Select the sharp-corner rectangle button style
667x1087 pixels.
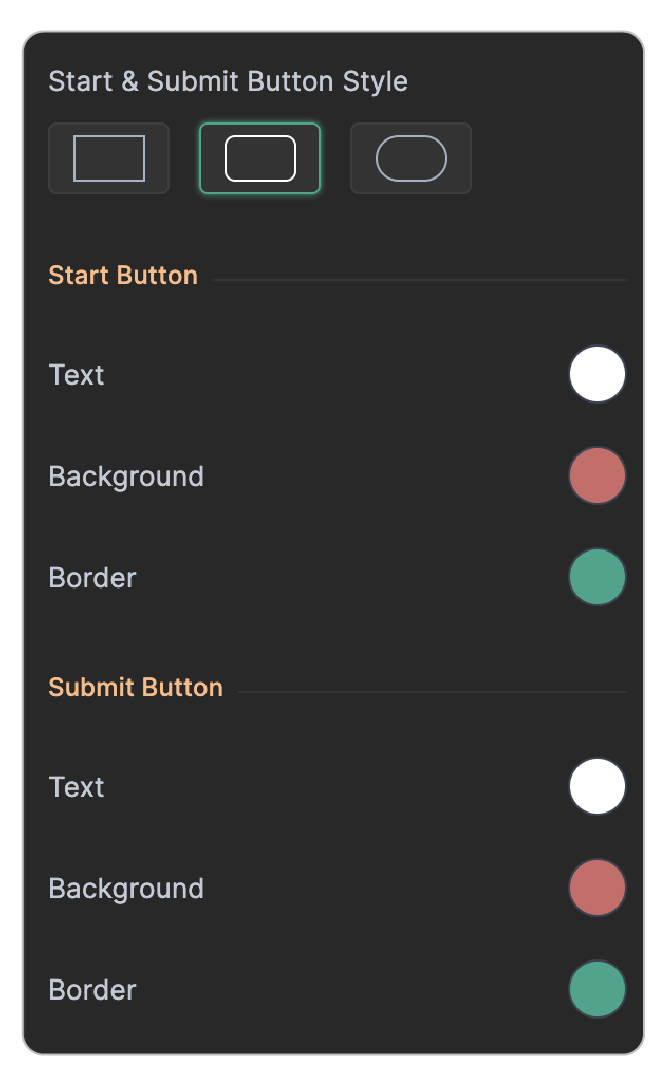coord(109,158)
